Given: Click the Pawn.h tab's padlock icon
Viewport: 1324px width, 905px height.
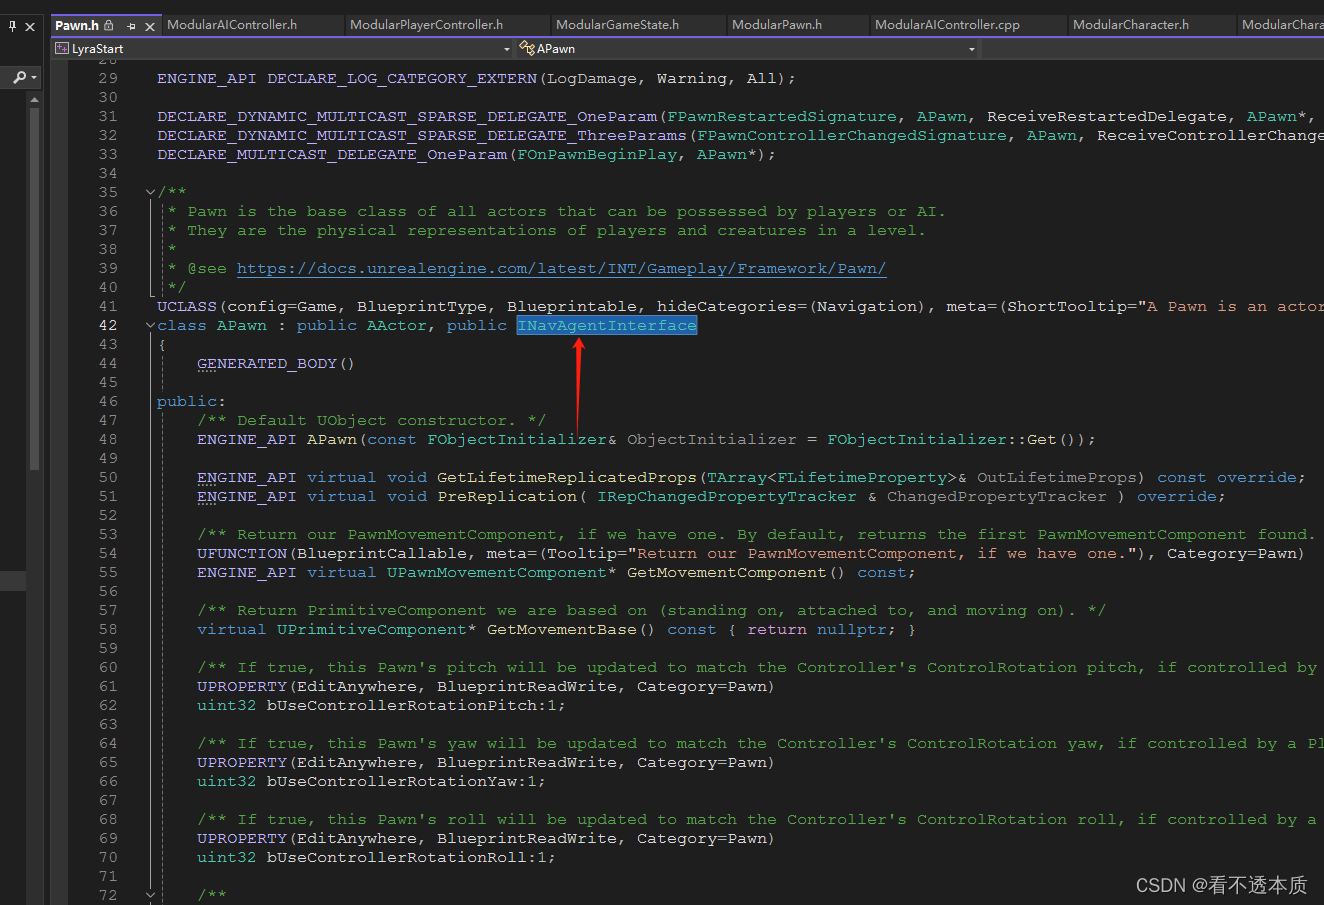Looking at the screenshot, I should coord(108,25).
